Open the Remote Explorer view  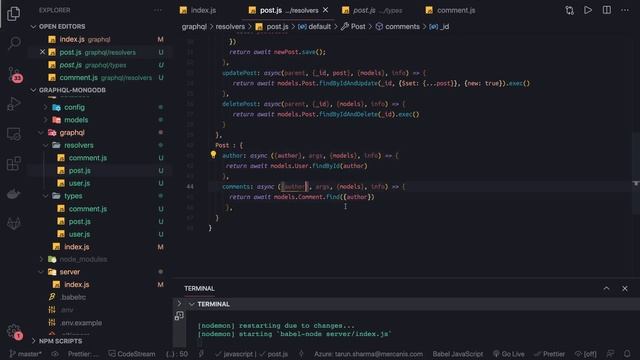(14, 134)
